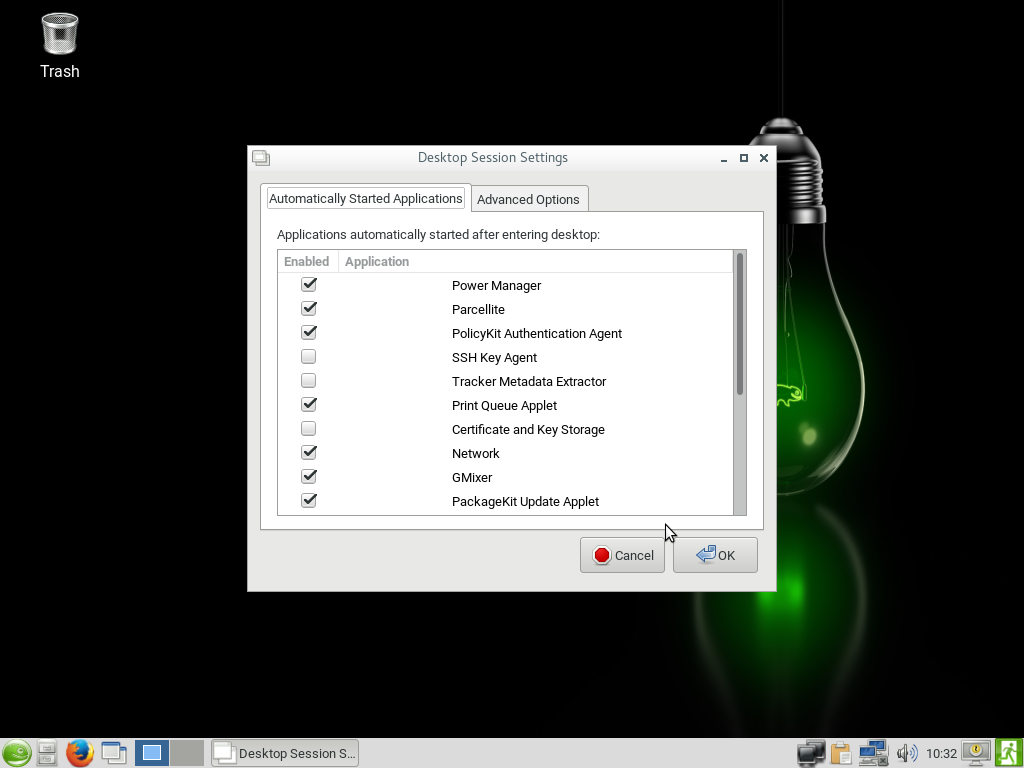Click the network tray icon
Screen dimensions: 1024x768
(873, 753)
